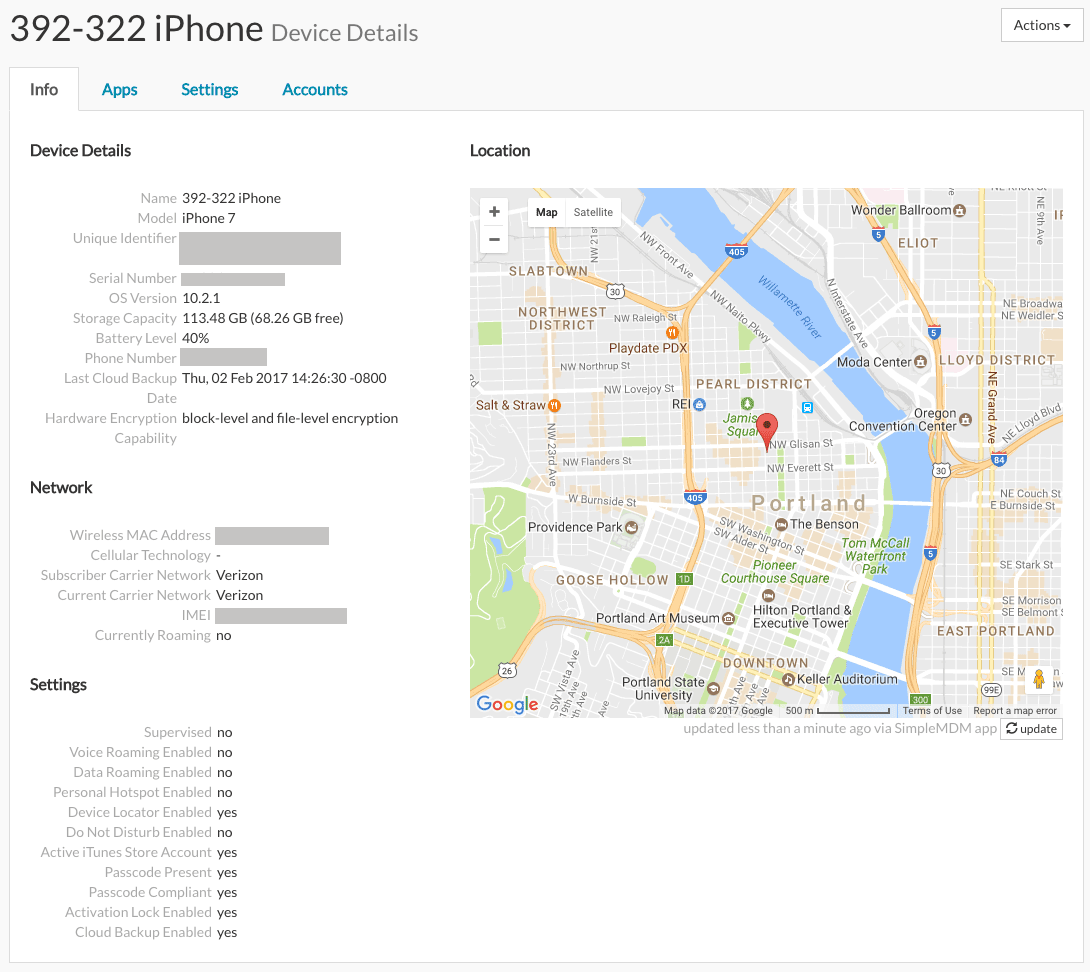Click the hardware encryption capability value
Viewport: 1090px width, 972px height.
click(290, 419)
